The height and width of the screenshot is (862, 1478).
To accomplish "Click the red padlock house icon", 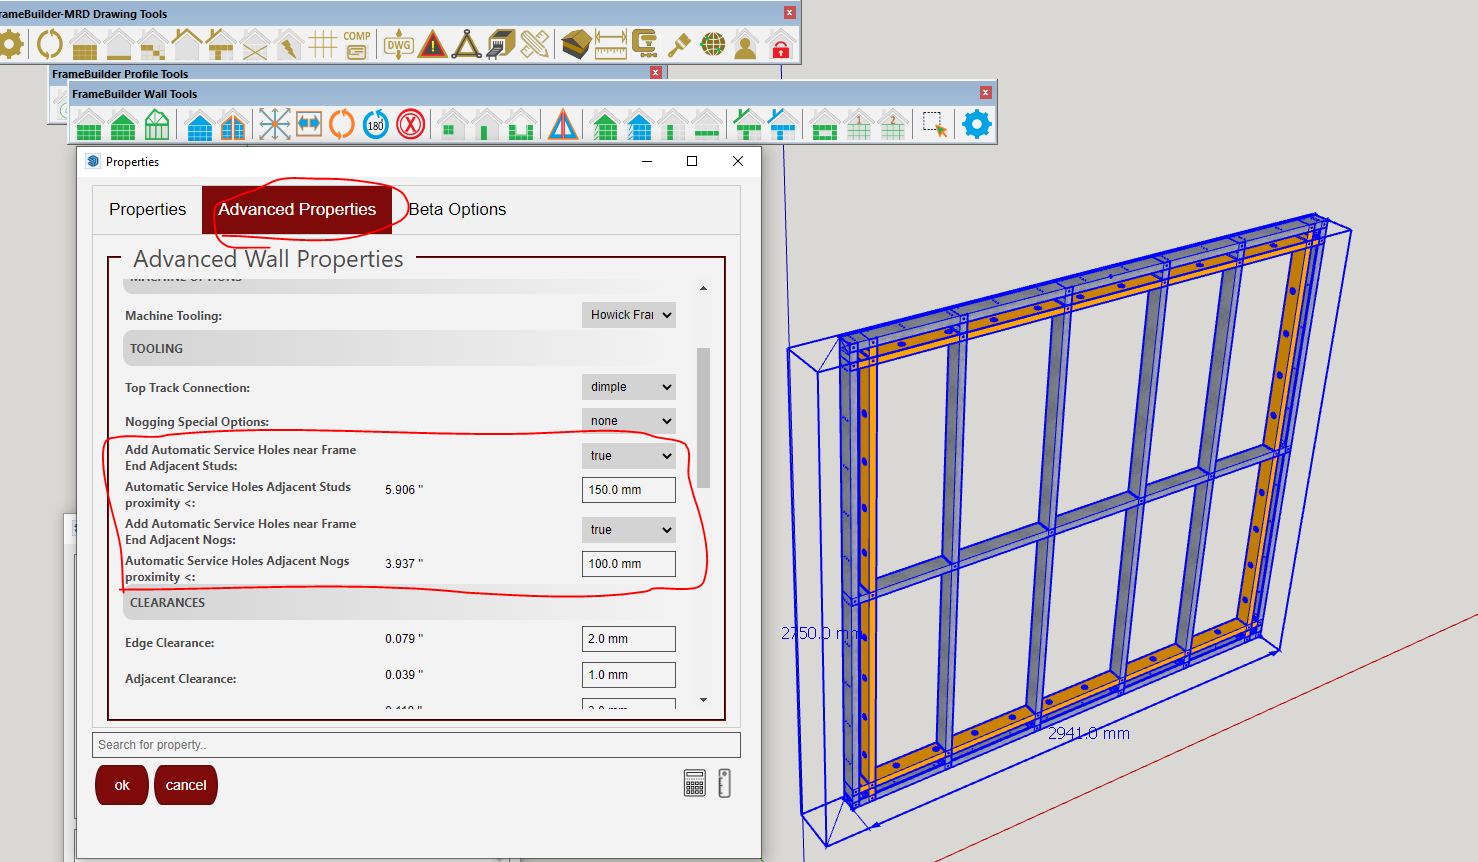I will tap(780, 45).
